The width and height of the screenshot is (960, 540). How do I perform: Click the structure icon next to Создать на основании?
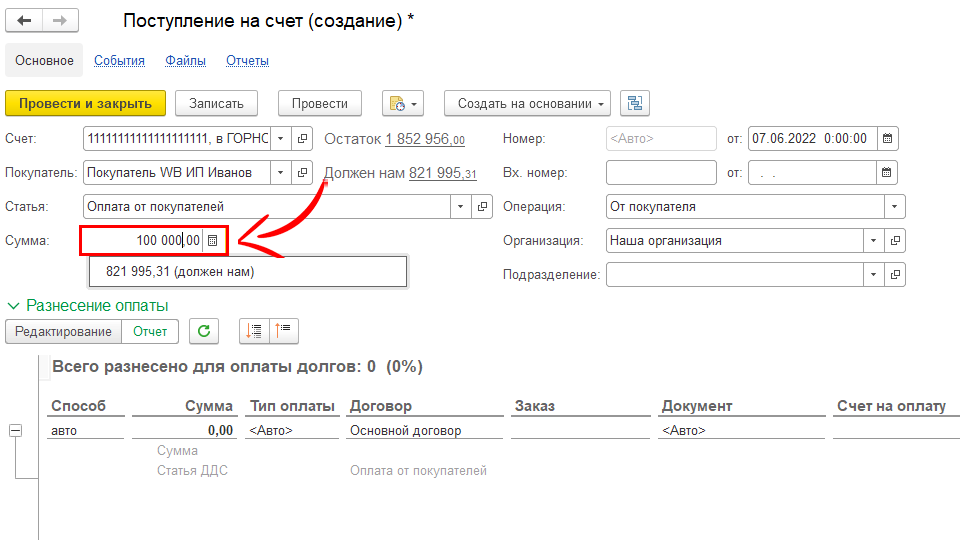(635, 103)
